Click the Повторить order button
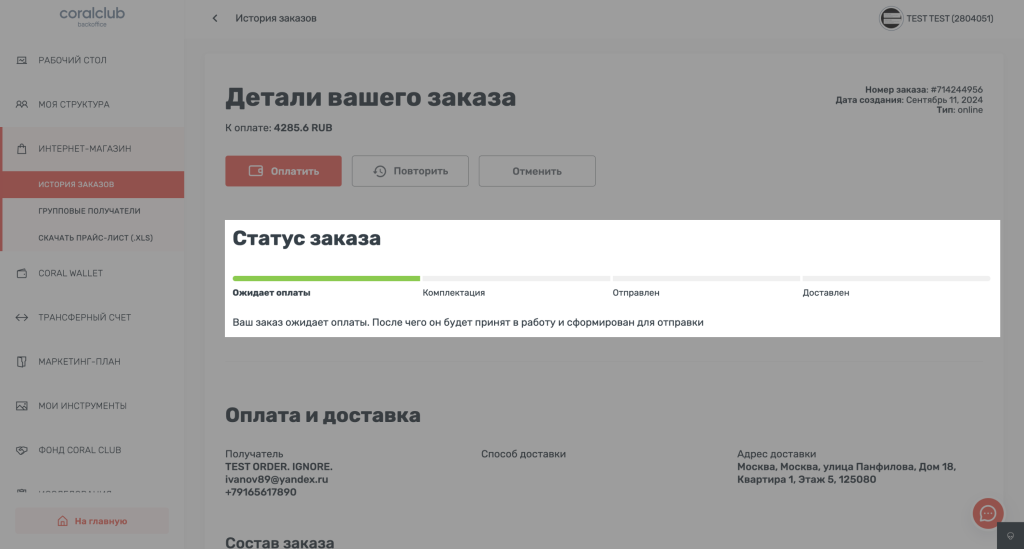 pyautogui.click(x=409, y=171)
